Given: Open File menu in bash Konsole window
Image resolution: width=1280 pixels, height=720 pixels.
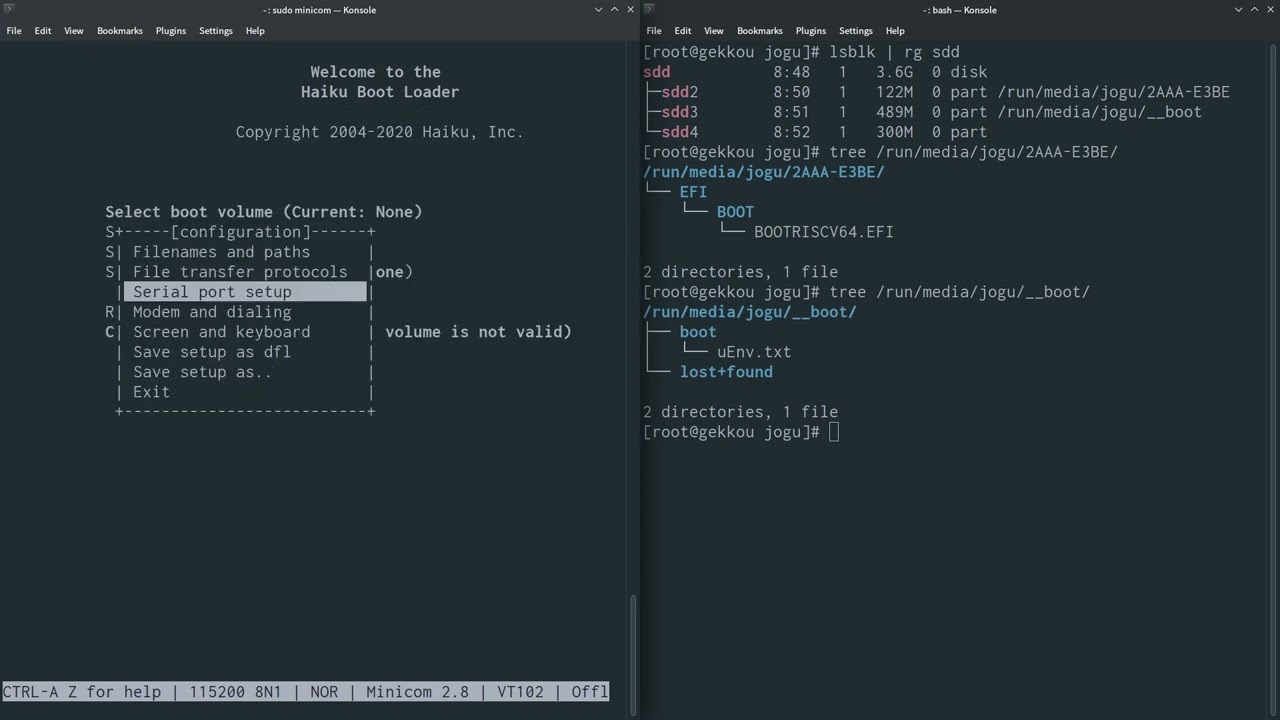Looking at the screenshot, I should coord(654,31).
